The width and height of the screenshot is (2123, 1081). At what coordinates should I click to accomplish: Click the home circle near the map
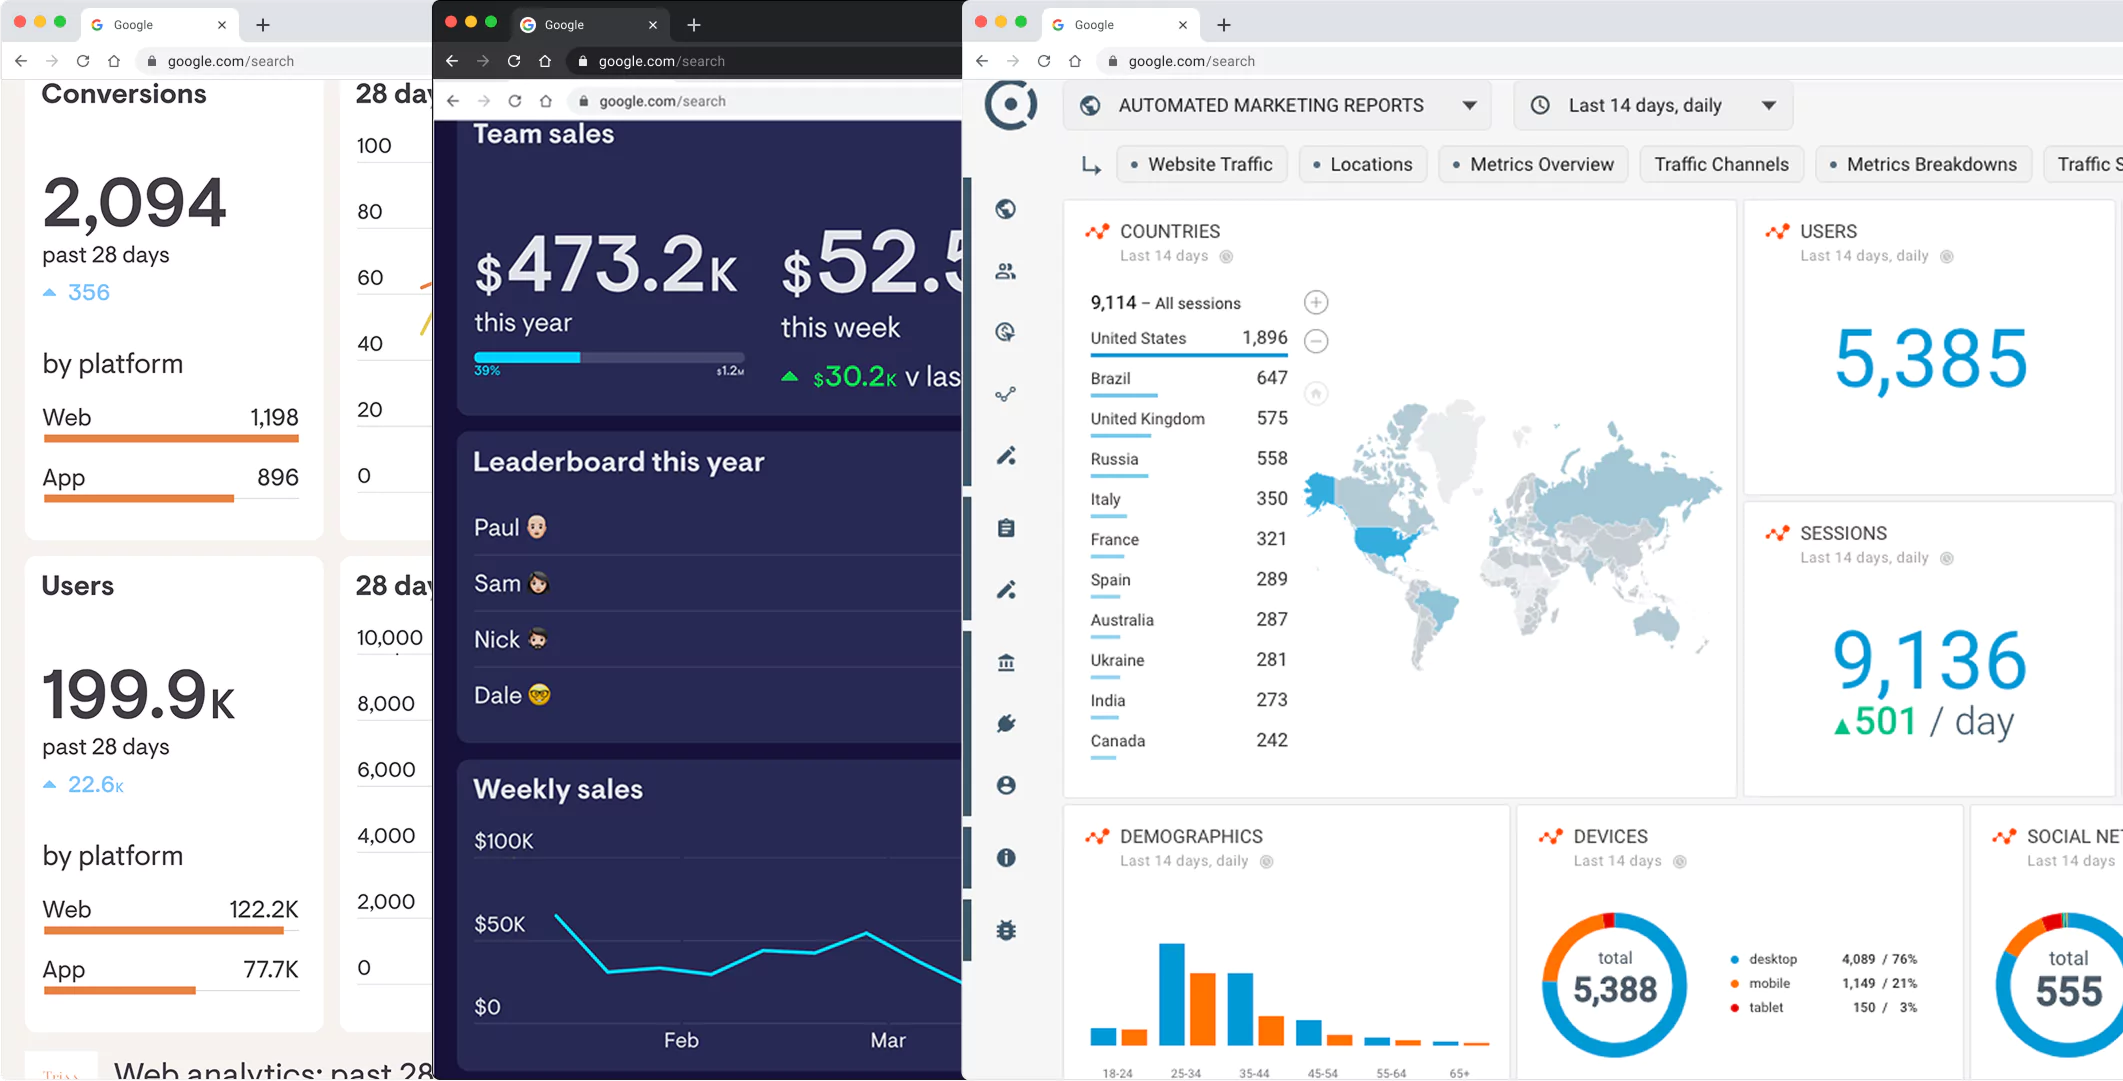click(x=1316, y=394)
